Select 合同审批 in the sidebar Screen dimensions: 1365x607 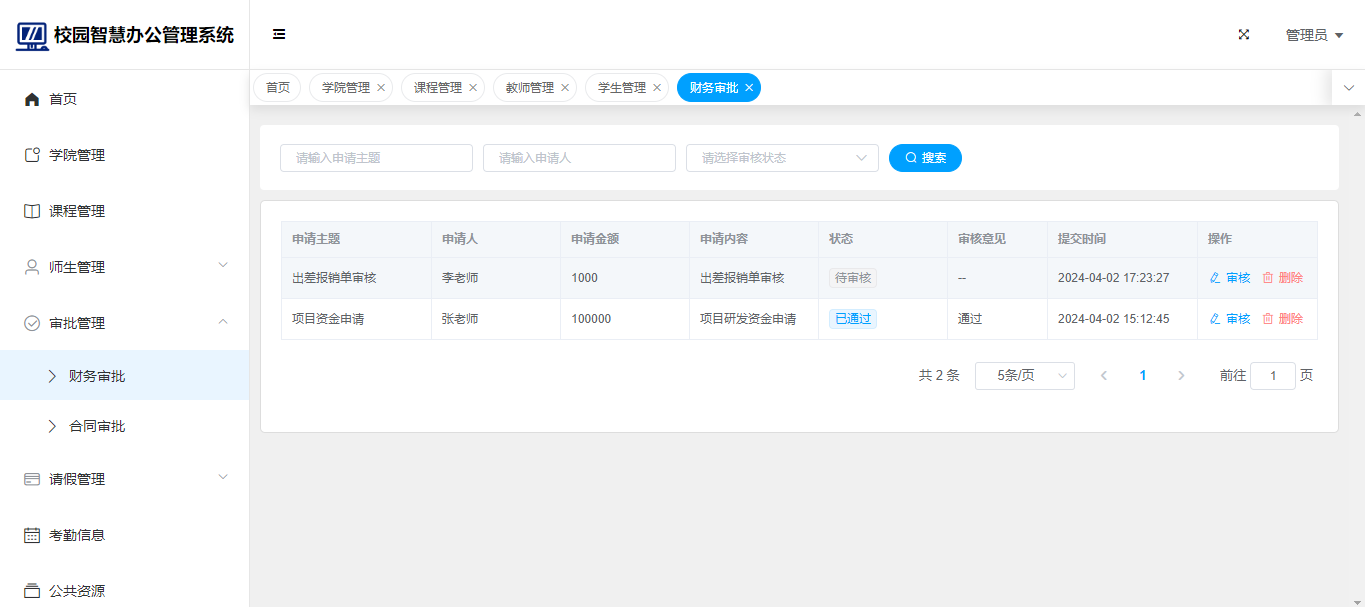click(x=97, y=426)
